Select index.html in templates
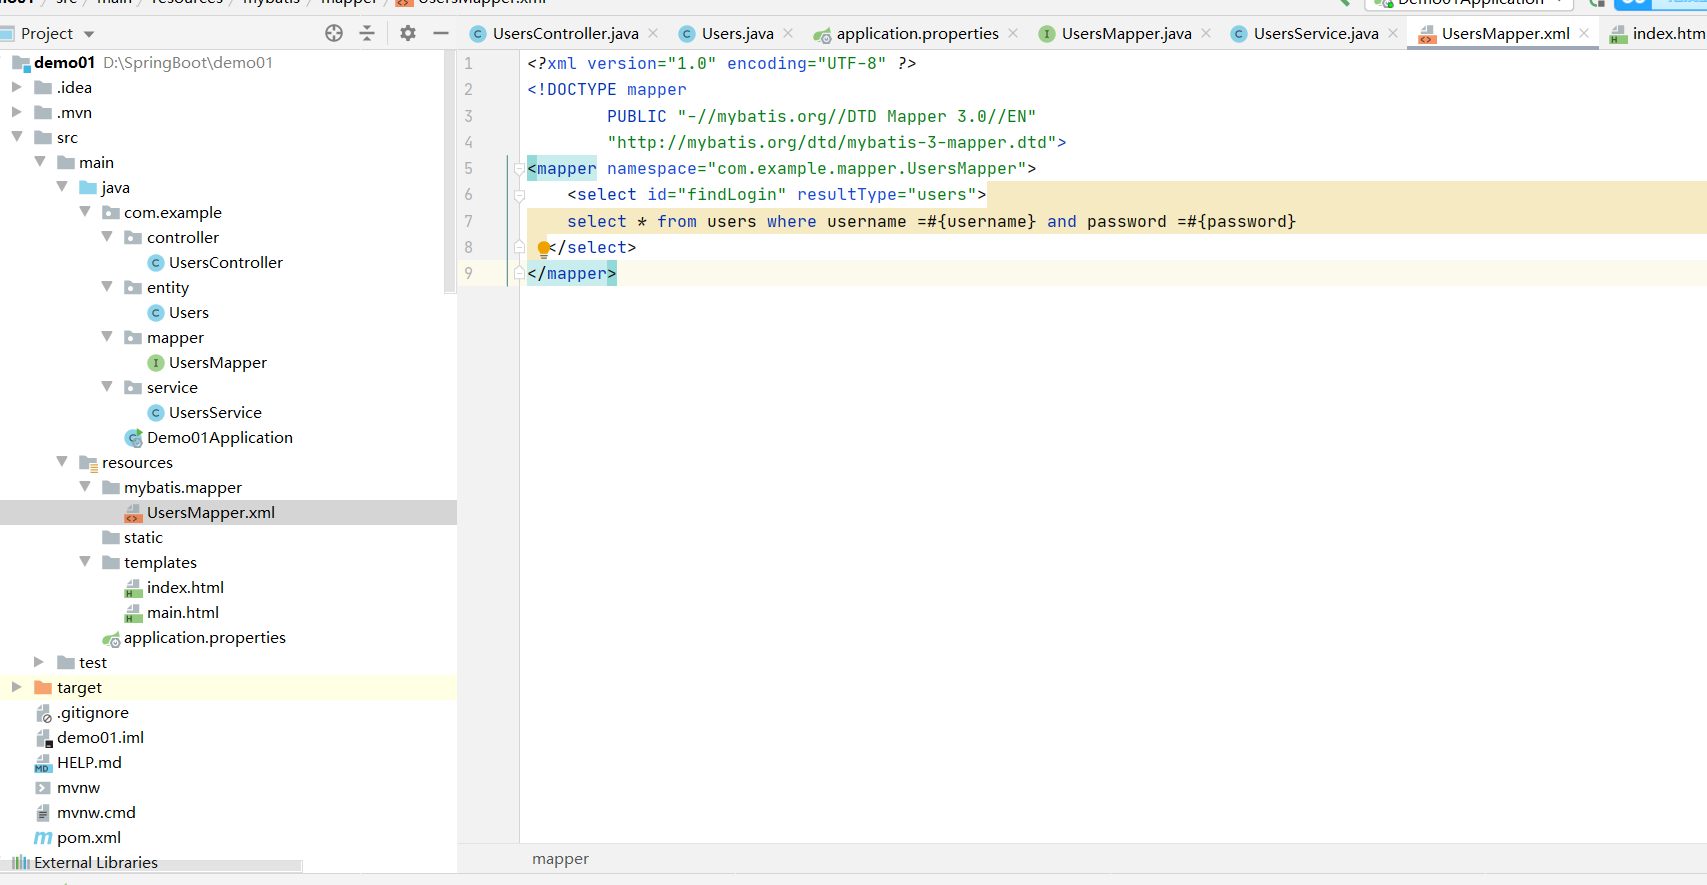This screenshot has width=1707, height=885. pos(185,587)
